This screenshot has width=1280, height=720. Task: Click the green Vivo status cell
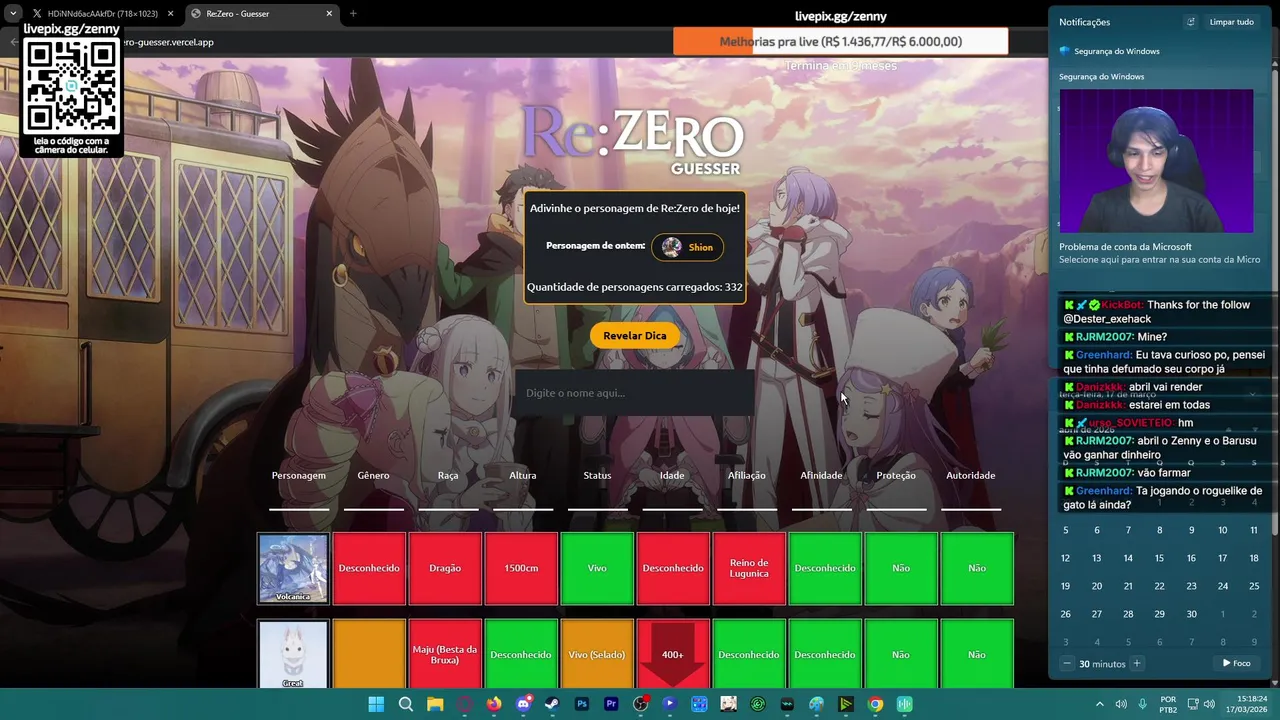597,568
